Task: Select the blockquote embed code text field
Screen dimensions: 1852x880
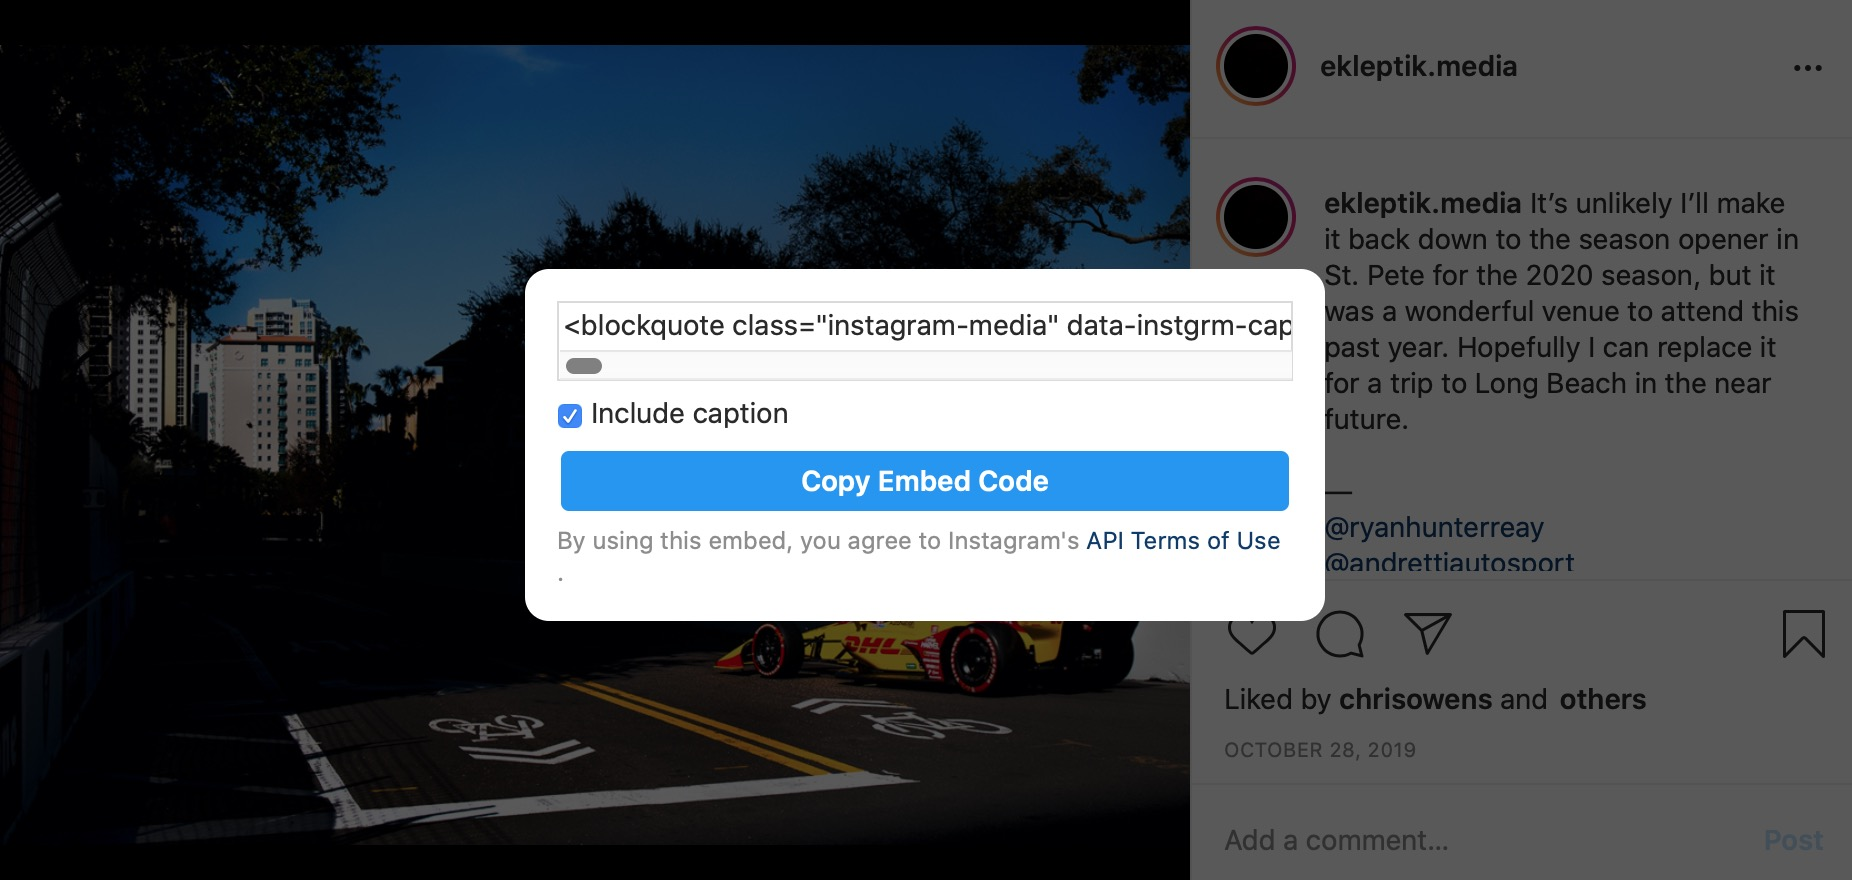Action: pyautogui.click(x=925, y=326)
